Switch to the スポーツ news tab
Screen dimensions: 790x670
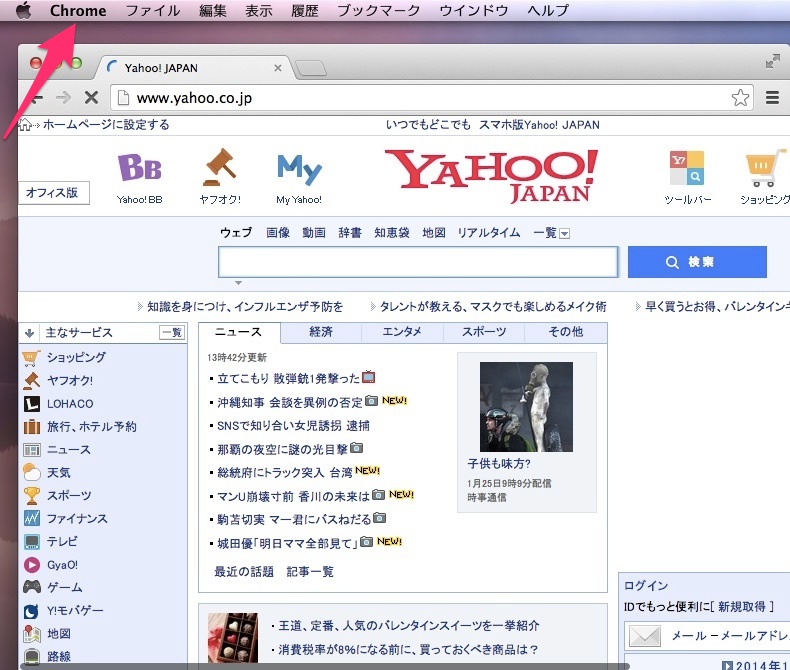[484, 332]
